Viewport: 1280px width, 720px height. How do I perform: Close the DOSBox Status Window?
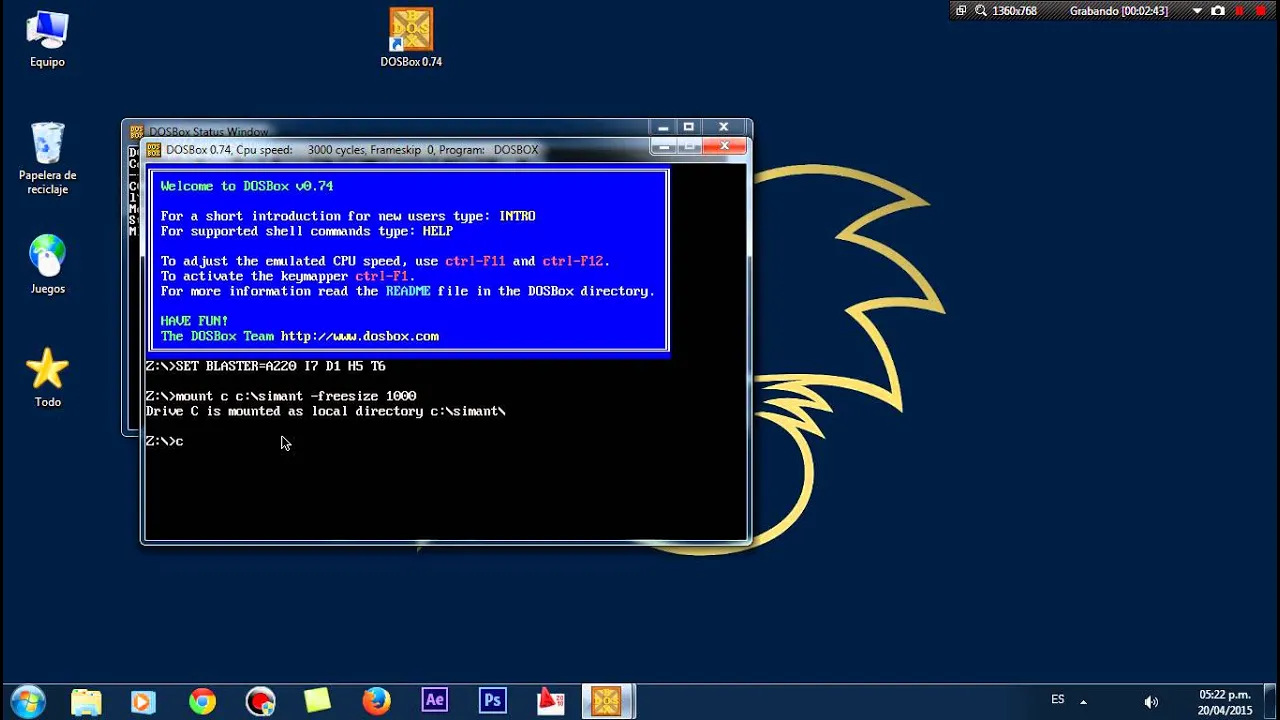(724, 127)
